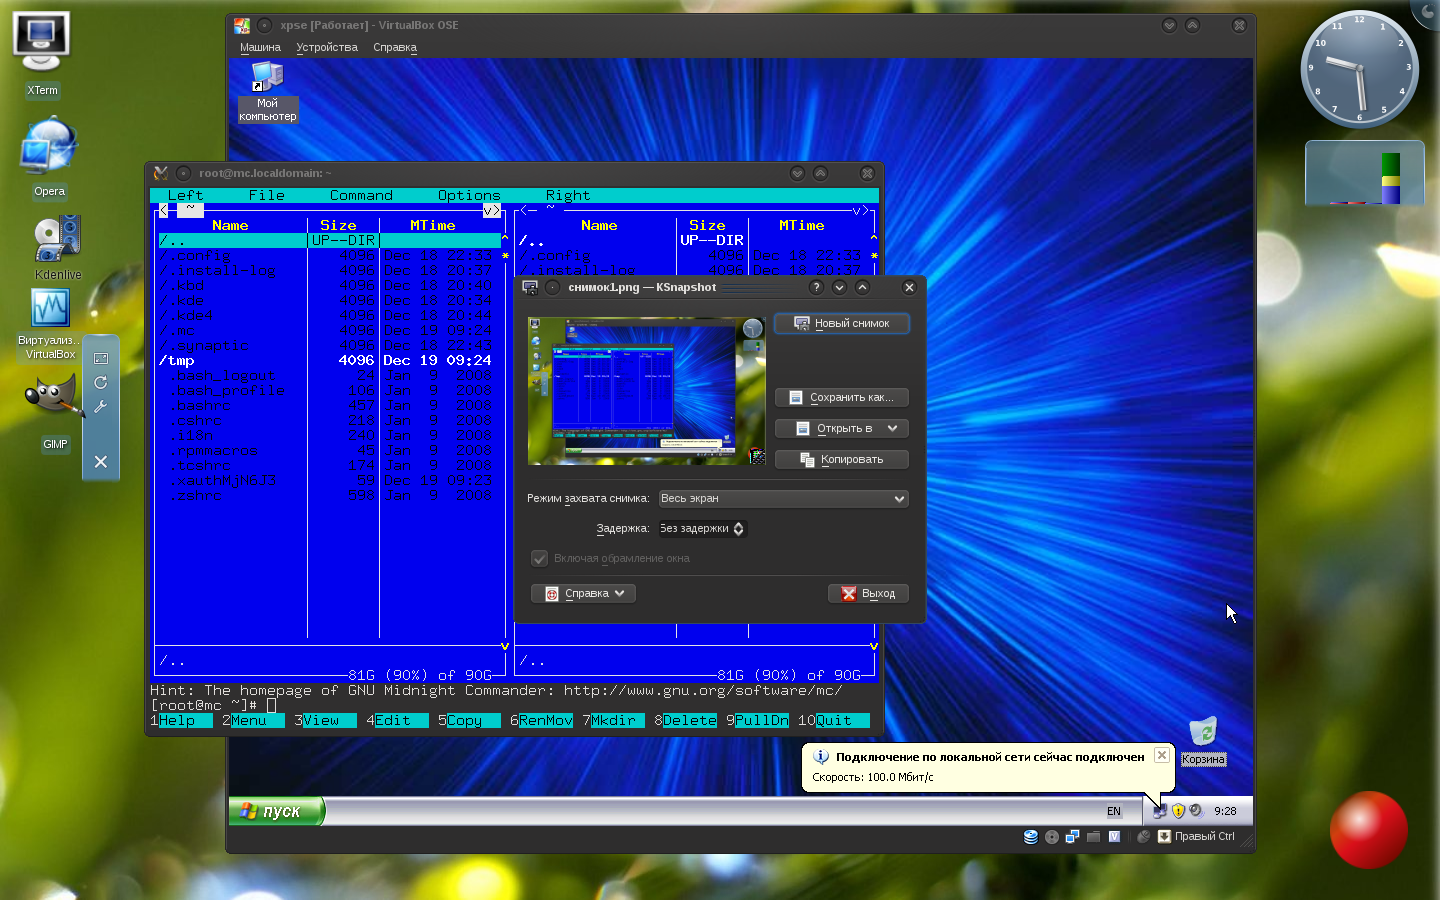Screen dimensions: 1440x900
Task: Click the KSnapshot screenshot preview thumbnail
Action: (647, 391)
